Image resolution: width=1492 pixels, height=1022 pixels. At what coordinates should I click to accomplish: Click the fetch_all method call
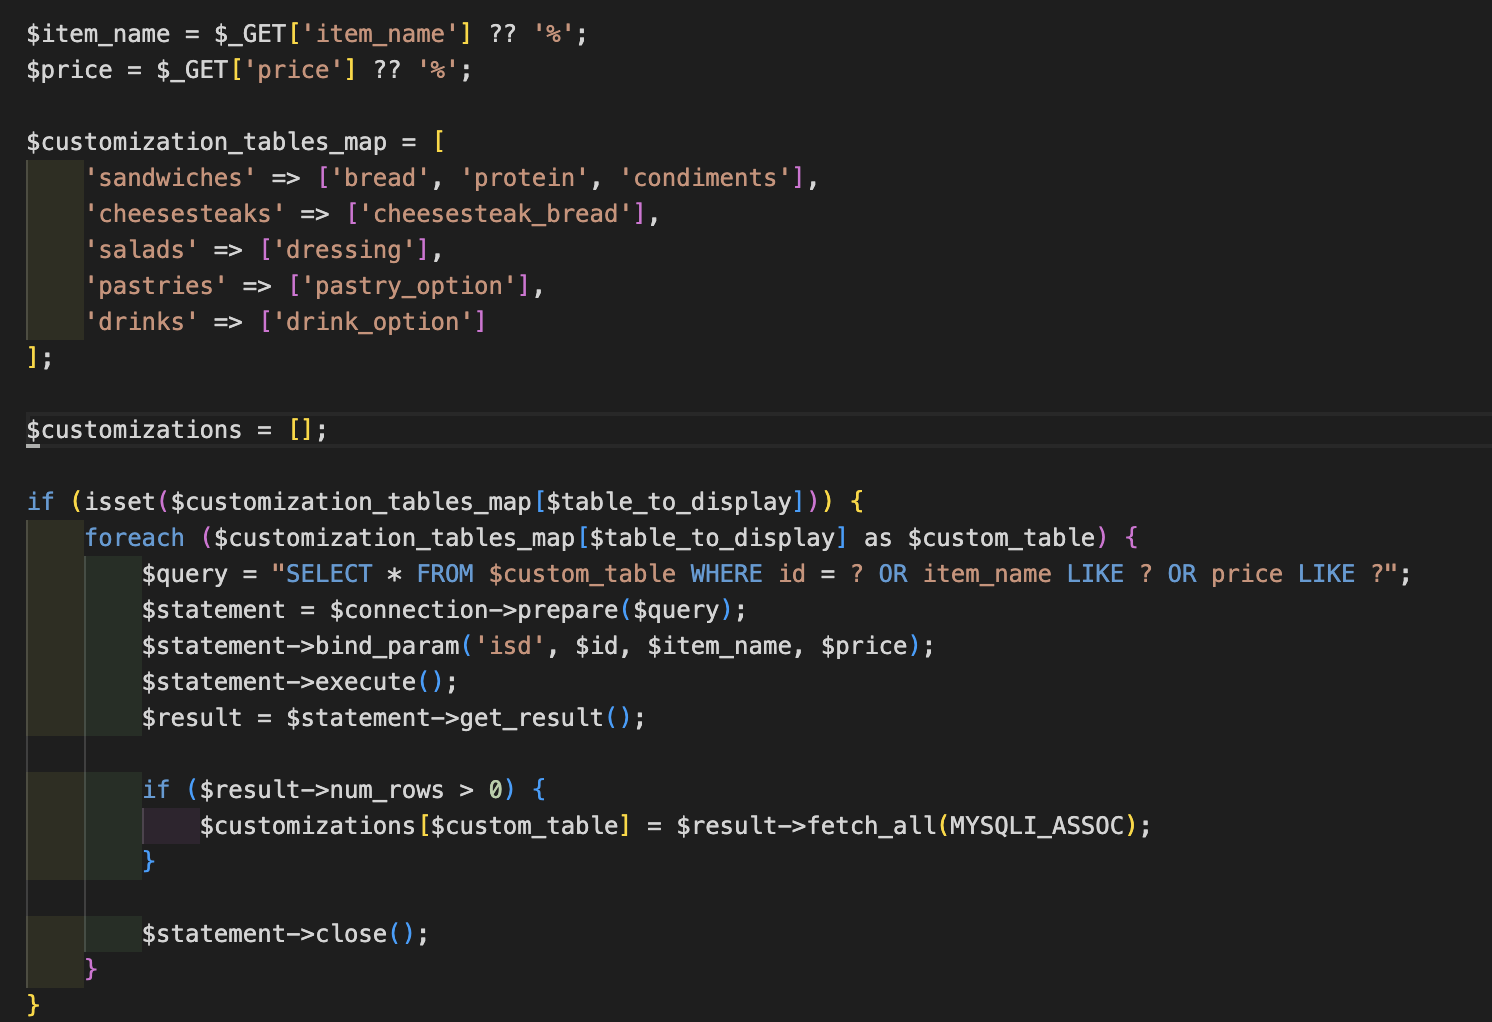pos(871,826)
